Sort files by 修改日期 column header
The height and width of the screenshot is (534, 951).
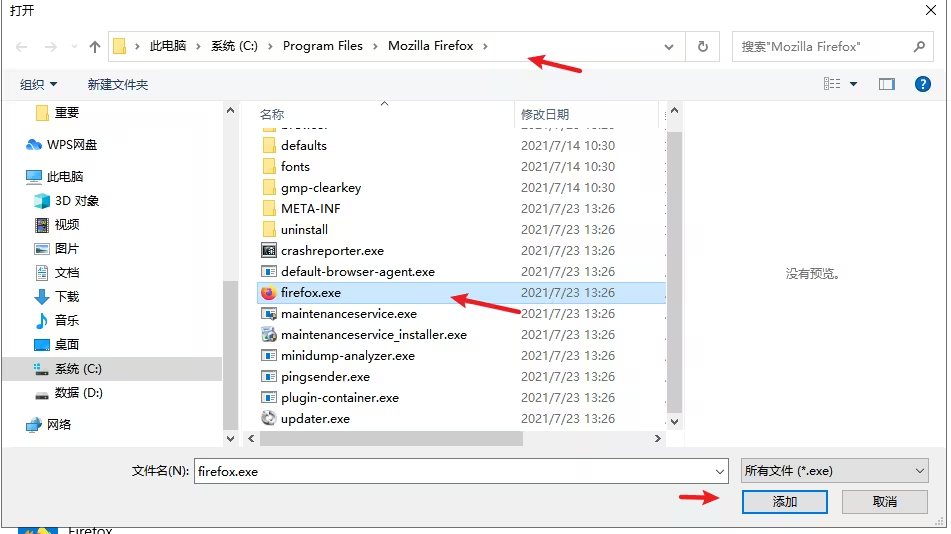click(x=545, y=115)
